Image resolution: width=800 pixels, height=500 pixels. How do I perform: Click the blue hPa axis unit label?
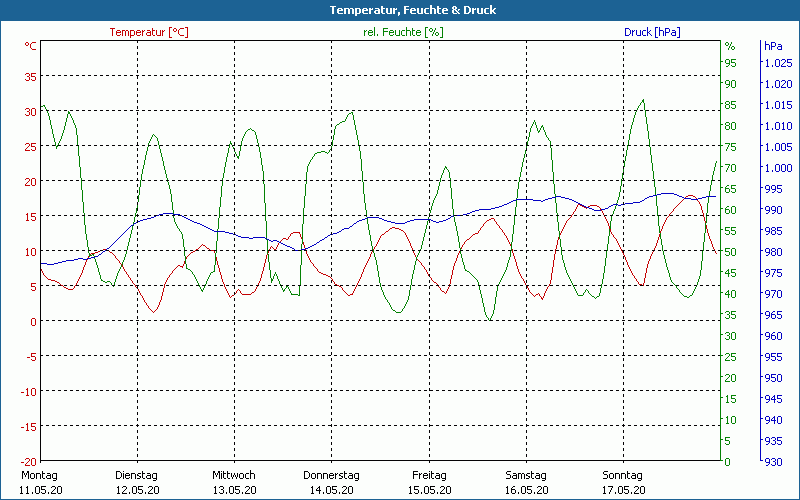[x=773, y=46]
